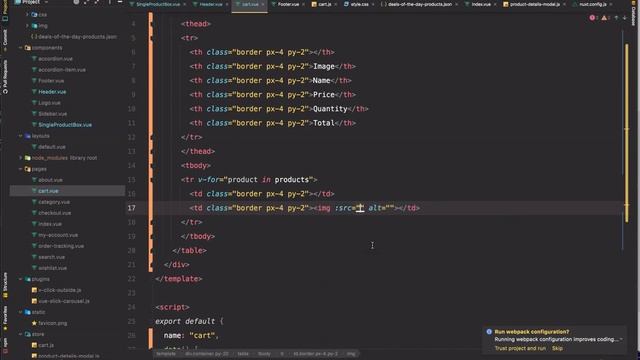Open the npm tool window
Image resolution: width=640 pixels, height=360 pixels.
5,345
